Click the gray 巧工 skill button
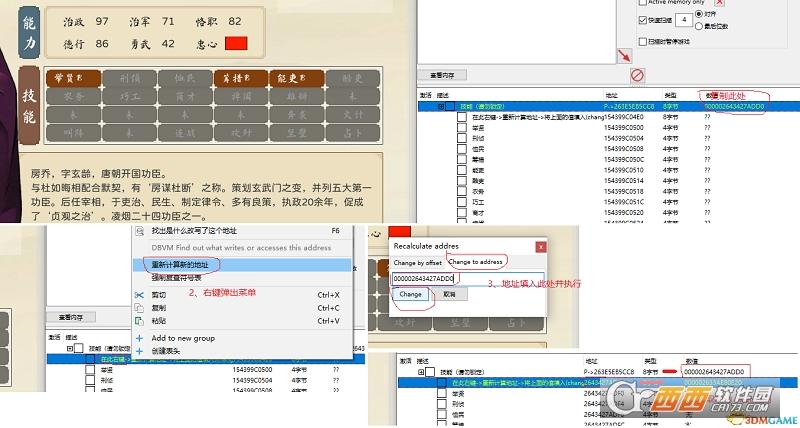 pos(129,96)
